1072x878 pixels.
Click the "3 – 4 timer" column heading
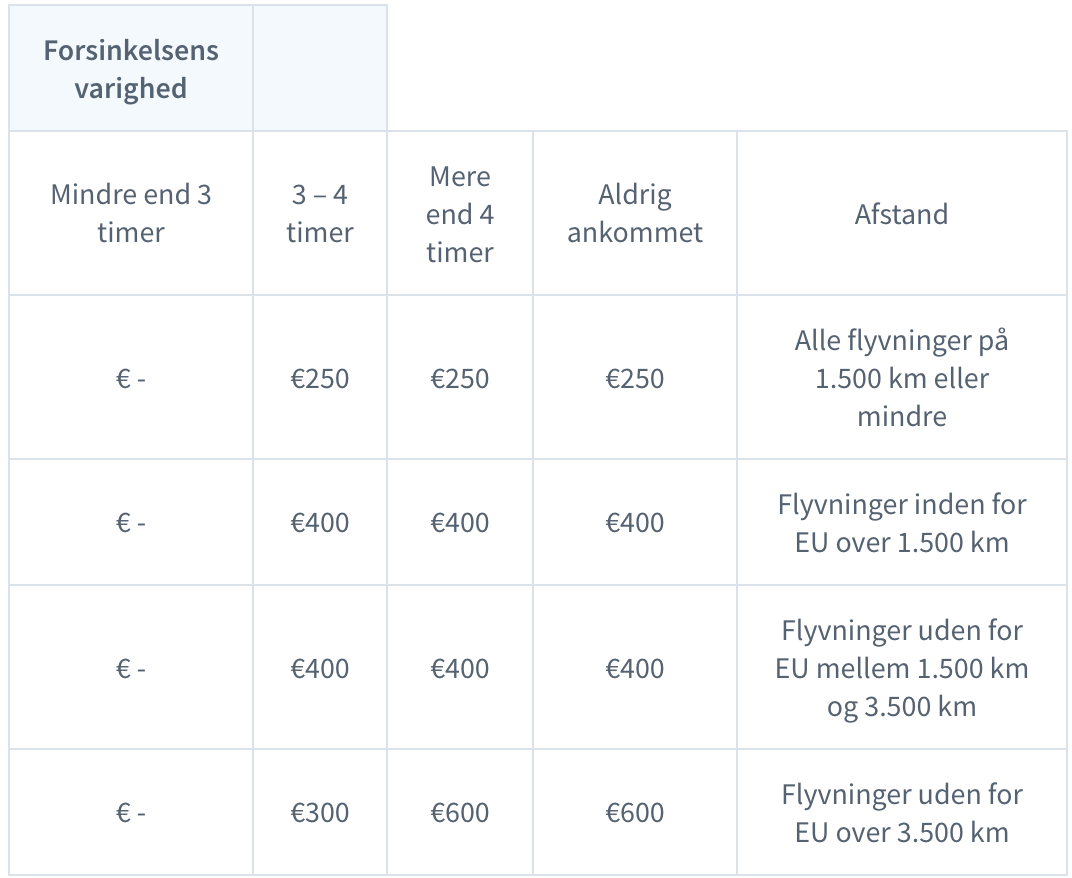(x=320, y=213)
